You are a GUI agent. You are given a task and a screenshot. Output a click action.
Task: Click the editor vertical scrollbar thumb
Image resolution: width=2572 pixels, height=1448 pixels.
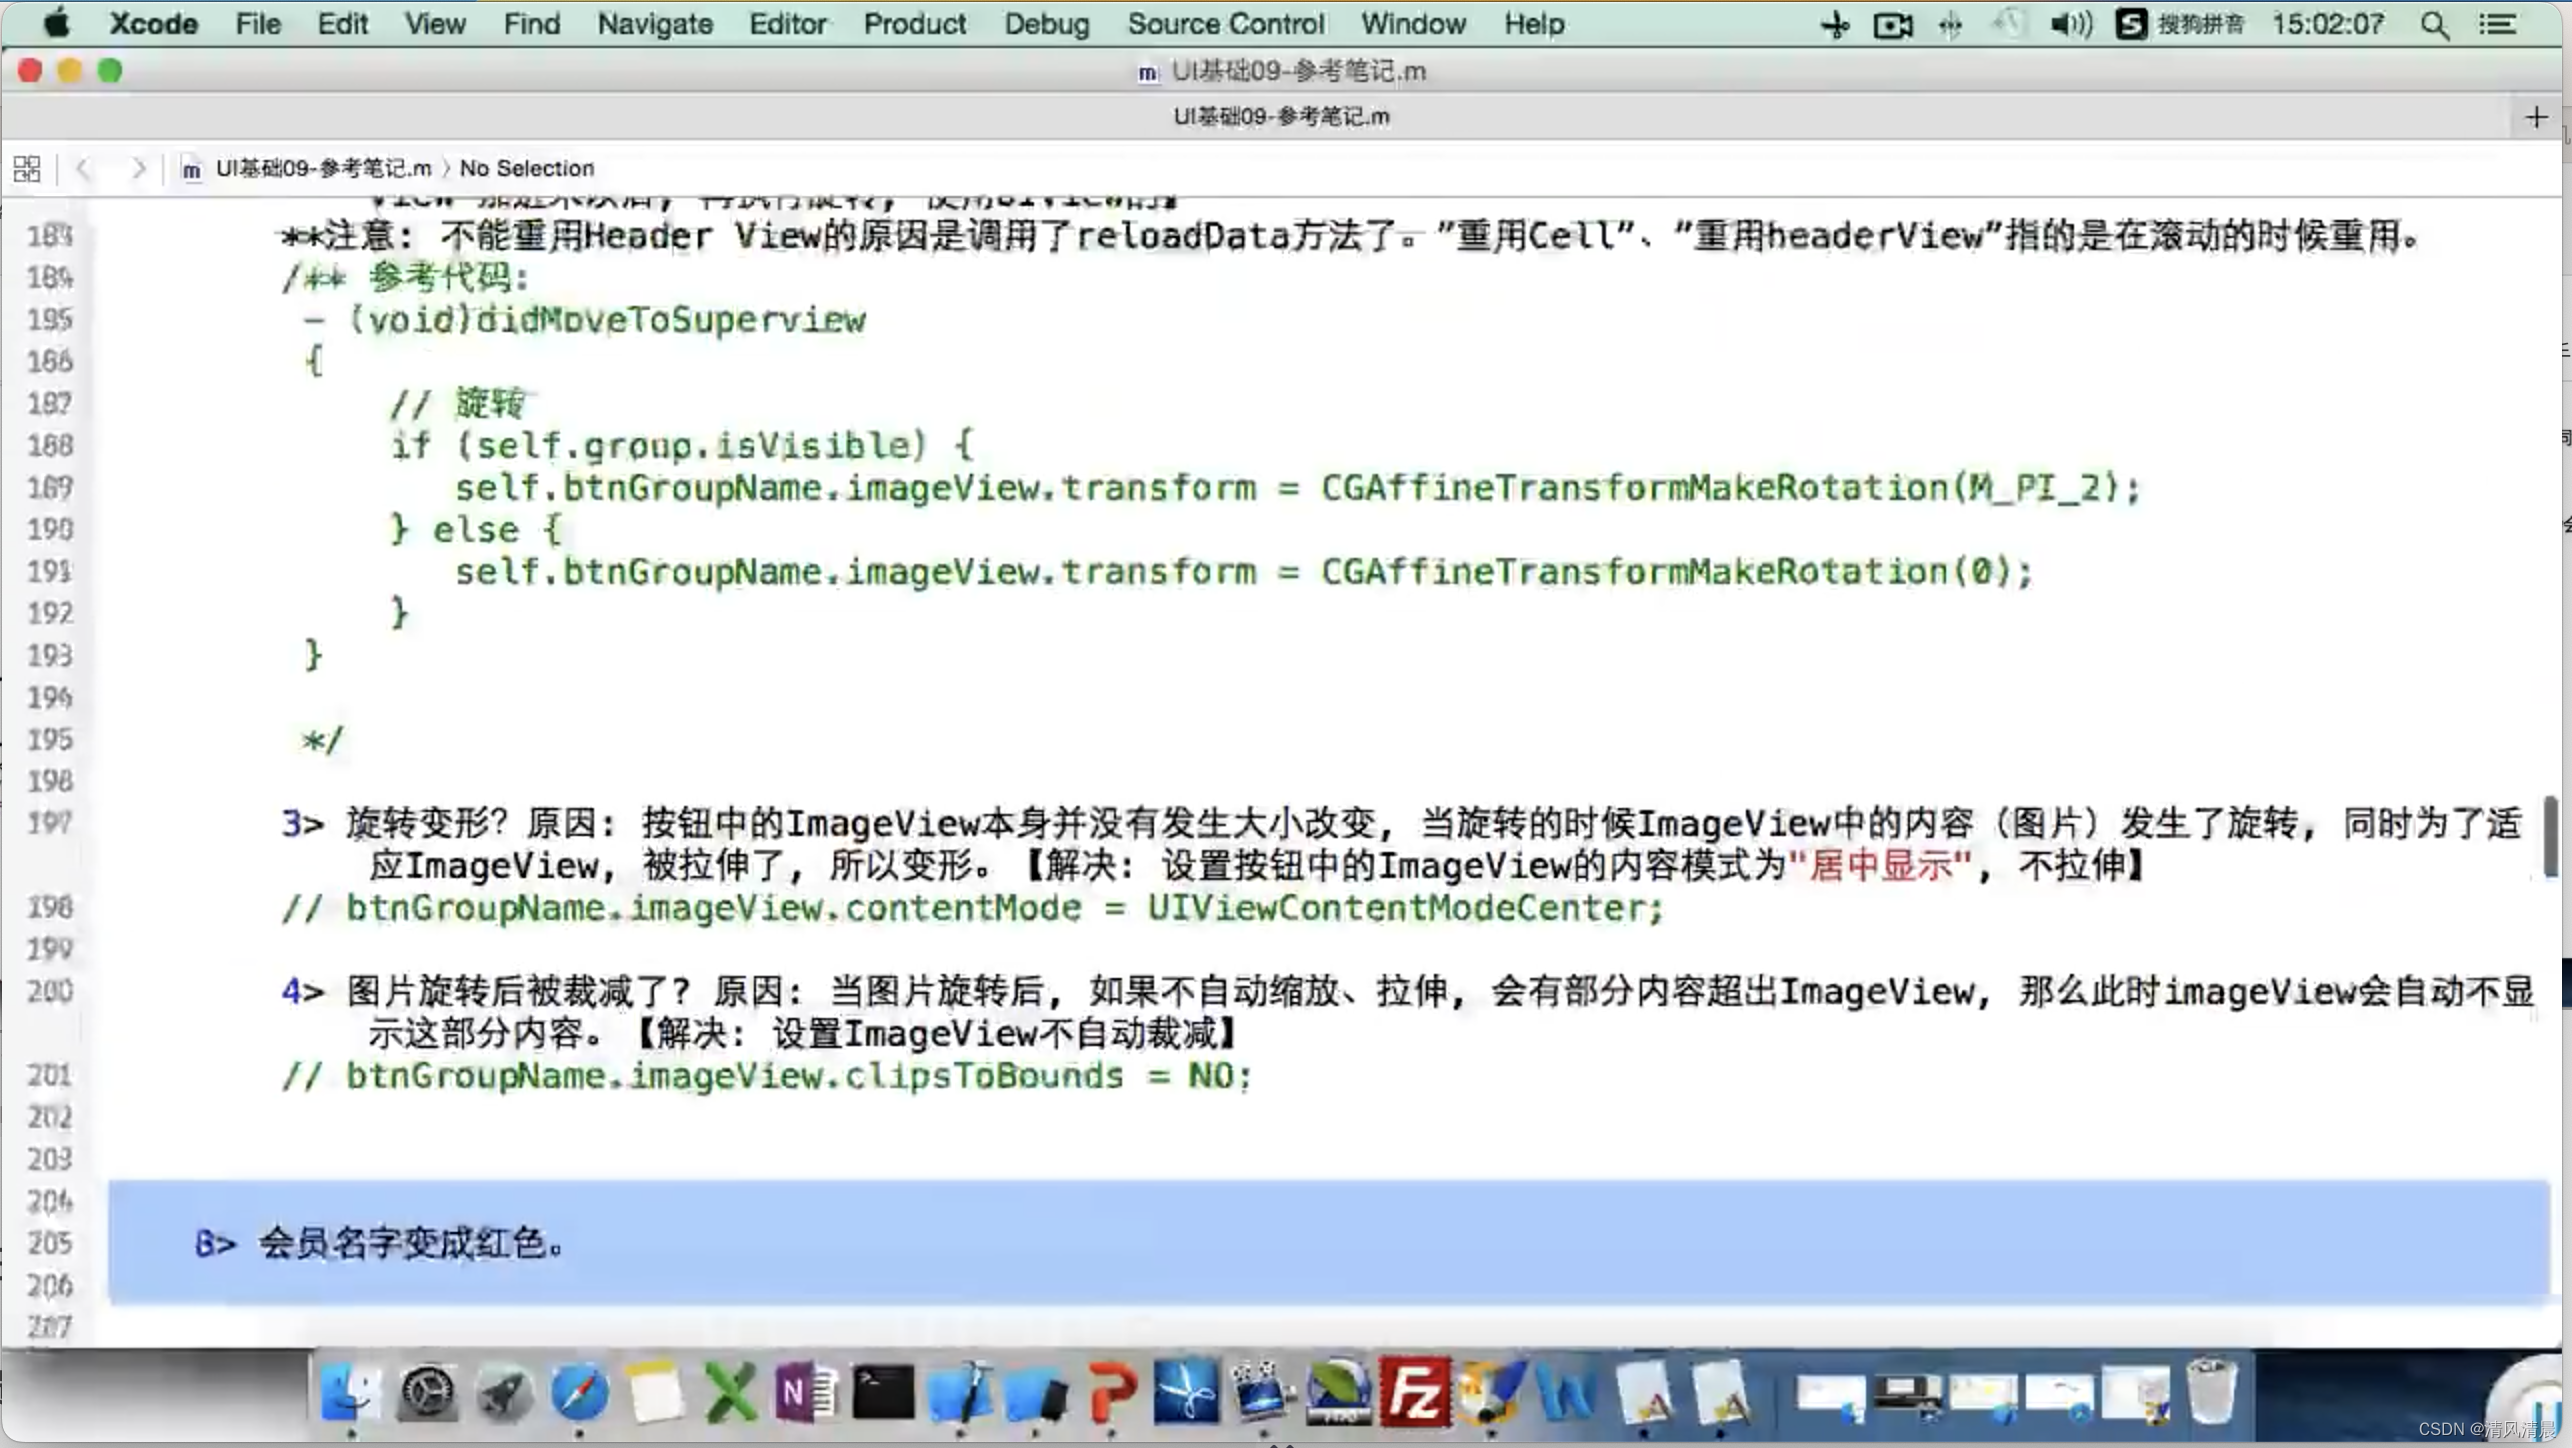click(2550, 836)
